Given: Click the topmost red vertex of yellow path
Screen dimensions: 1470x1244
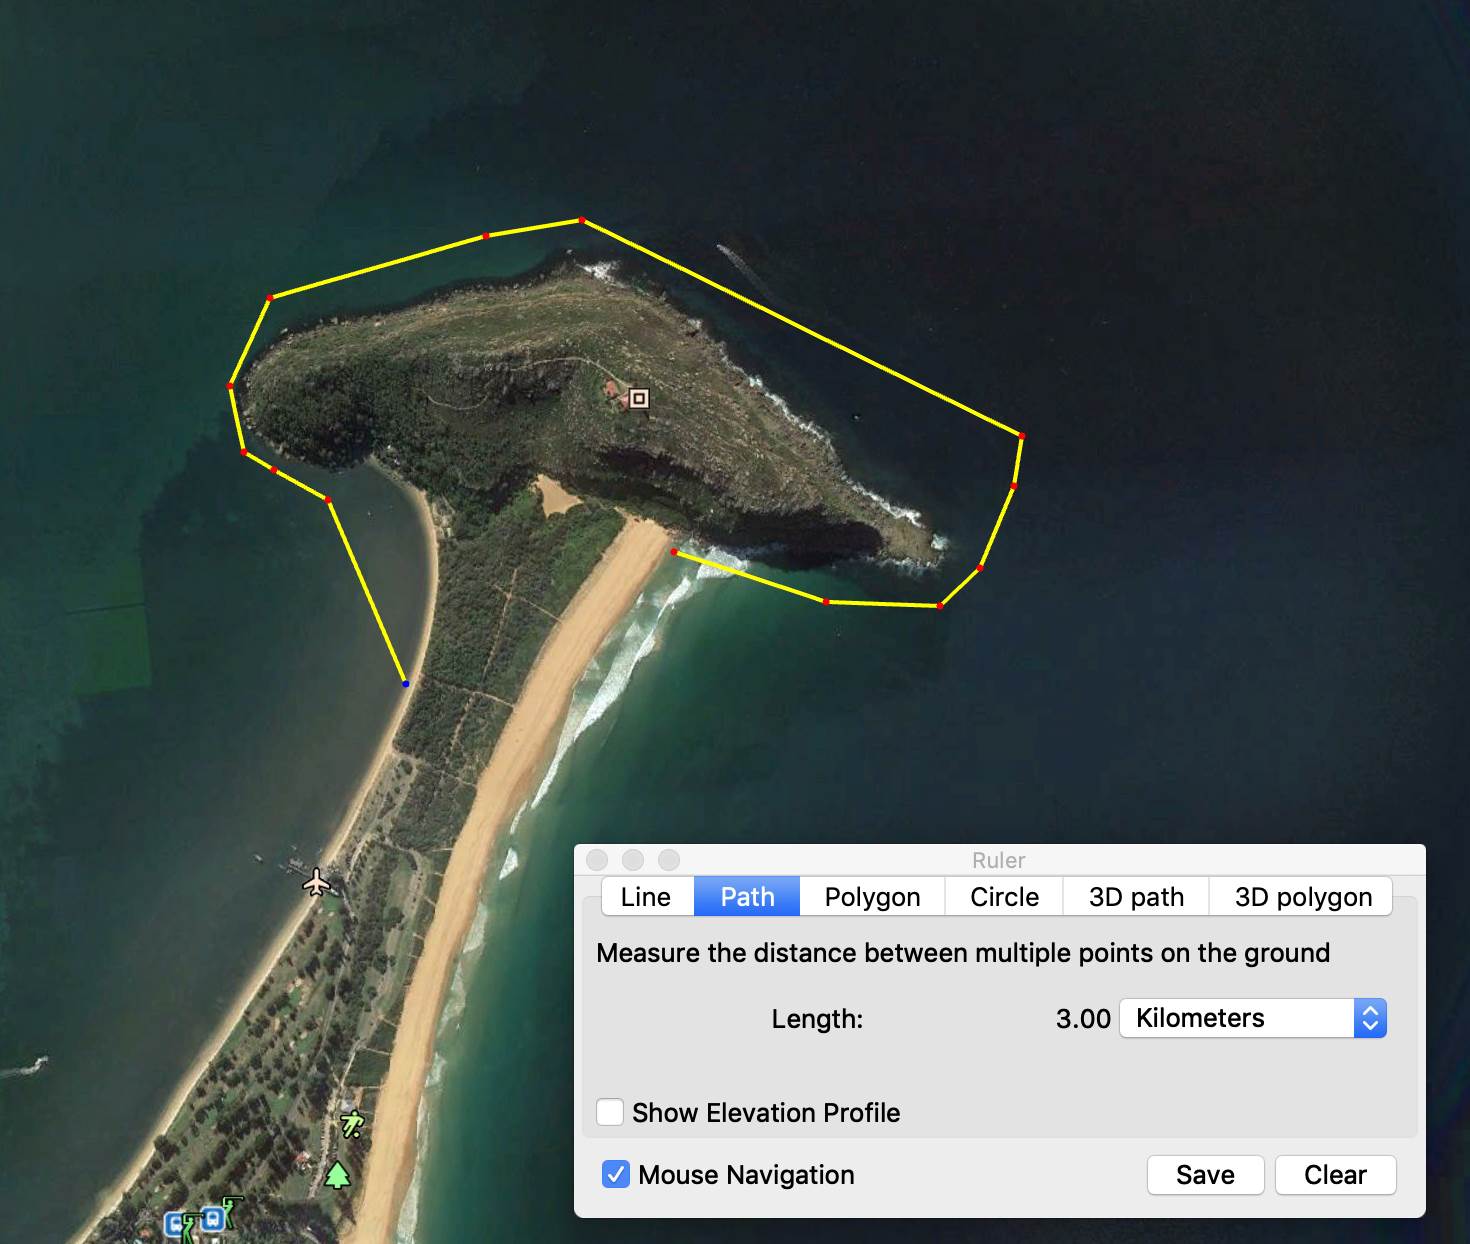Looking at the screenshot, I should pos(581,220).
